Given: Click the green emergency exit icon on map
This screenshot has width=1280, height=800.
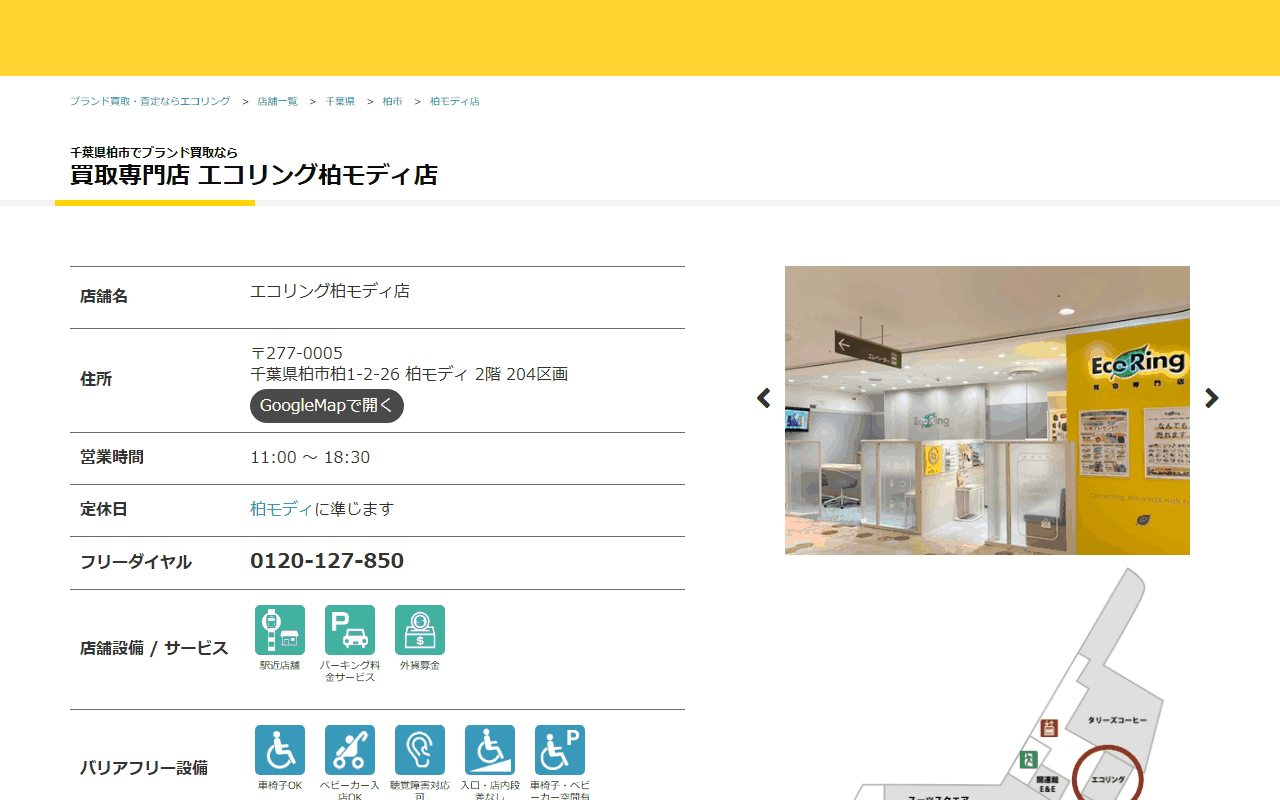Looking at the screenshot, I should 1028,760.
